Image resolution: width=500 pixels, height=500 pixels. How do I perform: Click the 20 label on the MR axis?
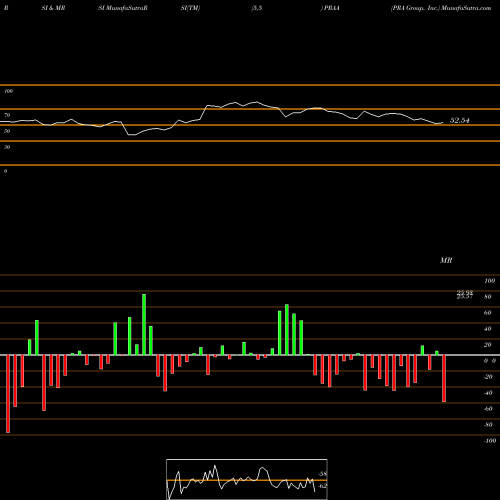tap(488, 345)
